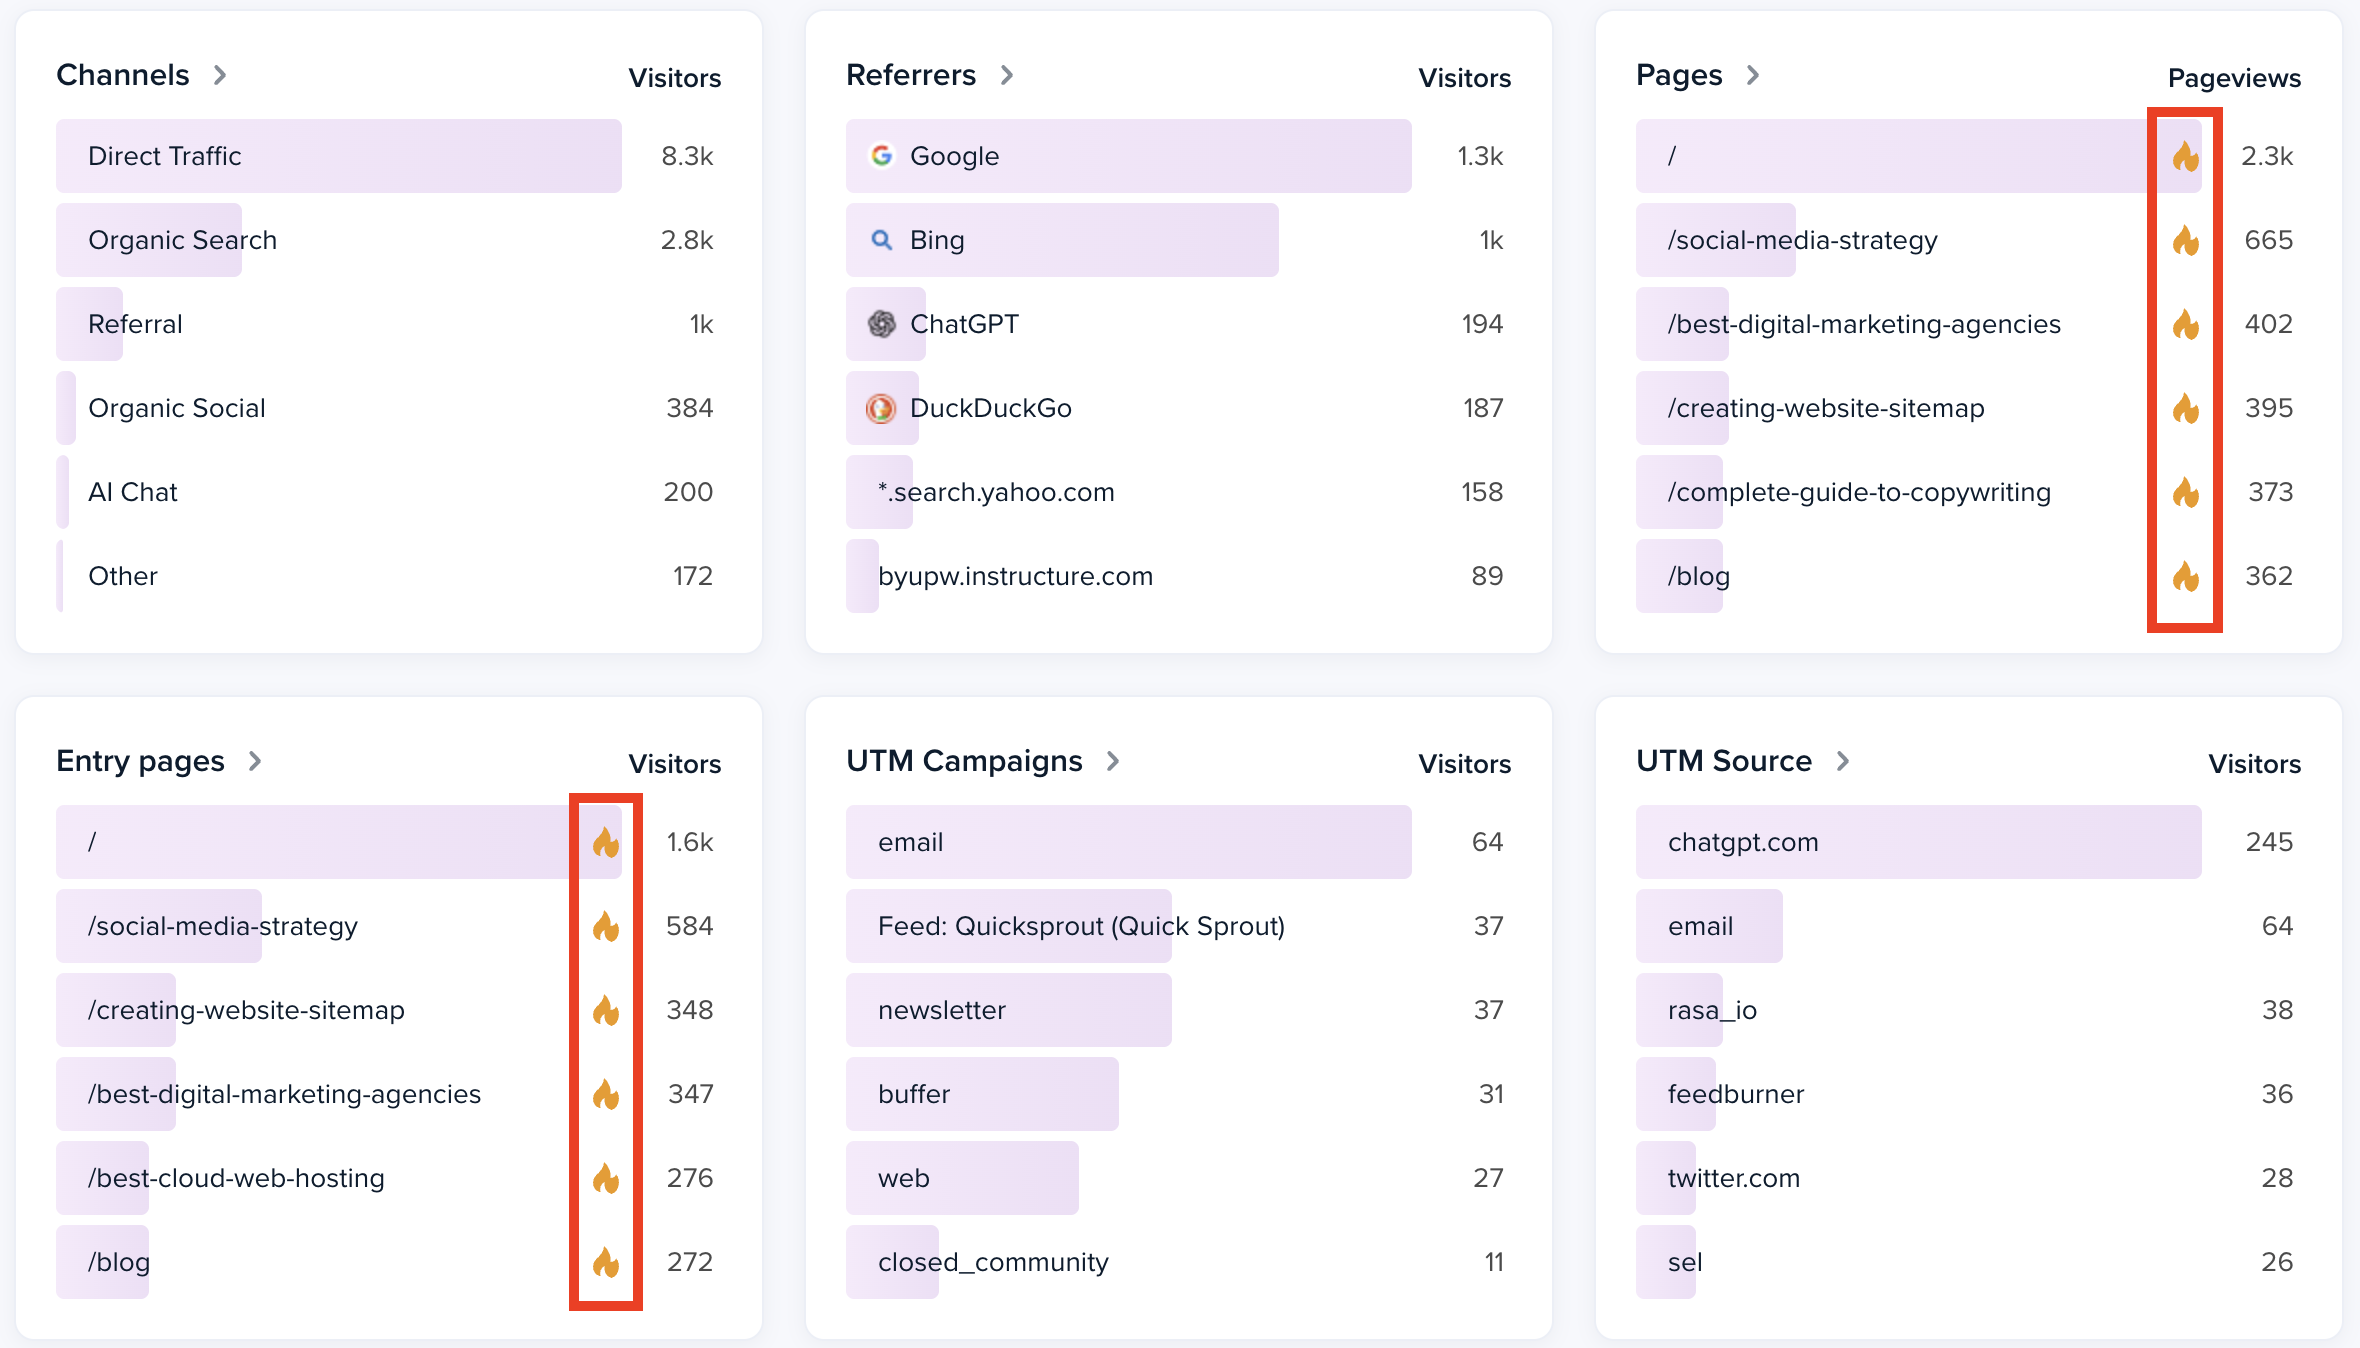The image size is (2360, 1348).
Task: Click the flame icon next to the / page
Action: pyautogui.click(x=2185, y=156)
